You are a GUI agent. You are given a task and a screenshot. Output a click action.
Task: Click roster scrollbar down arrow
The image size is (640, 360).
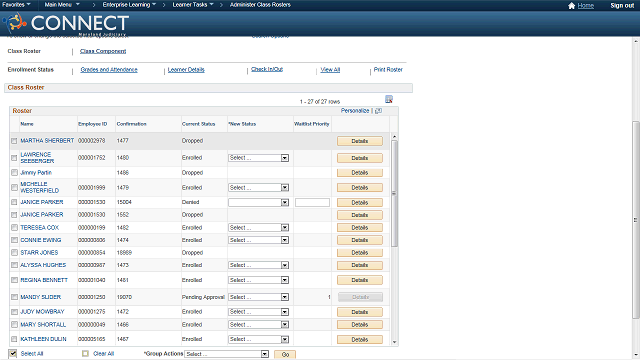[x=394, y=342]
